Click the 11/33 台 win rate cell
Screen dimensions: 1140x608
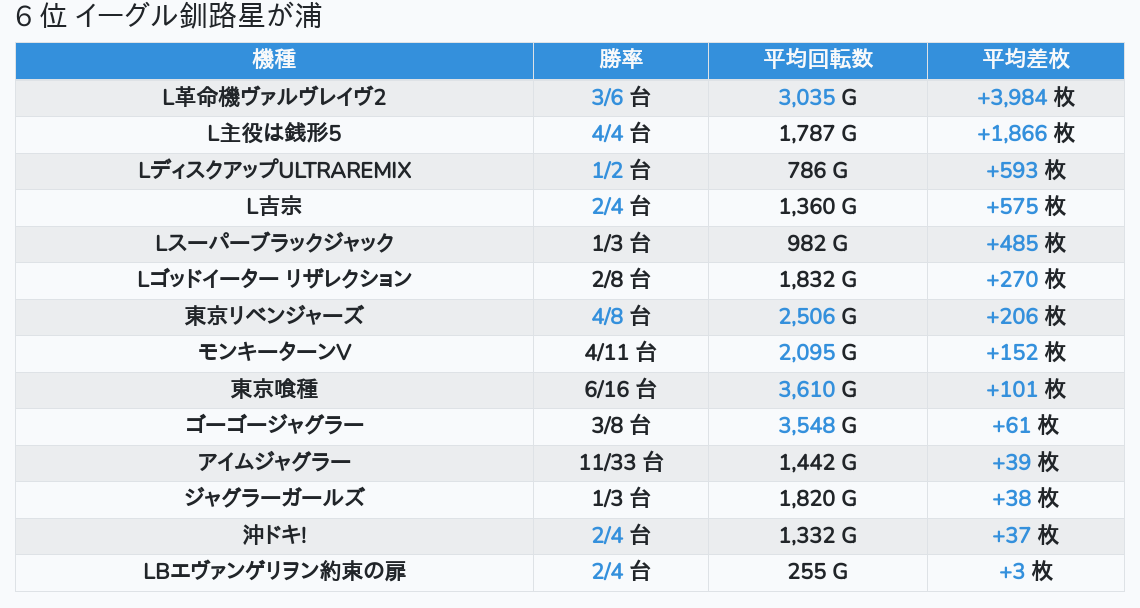(621, 462)
